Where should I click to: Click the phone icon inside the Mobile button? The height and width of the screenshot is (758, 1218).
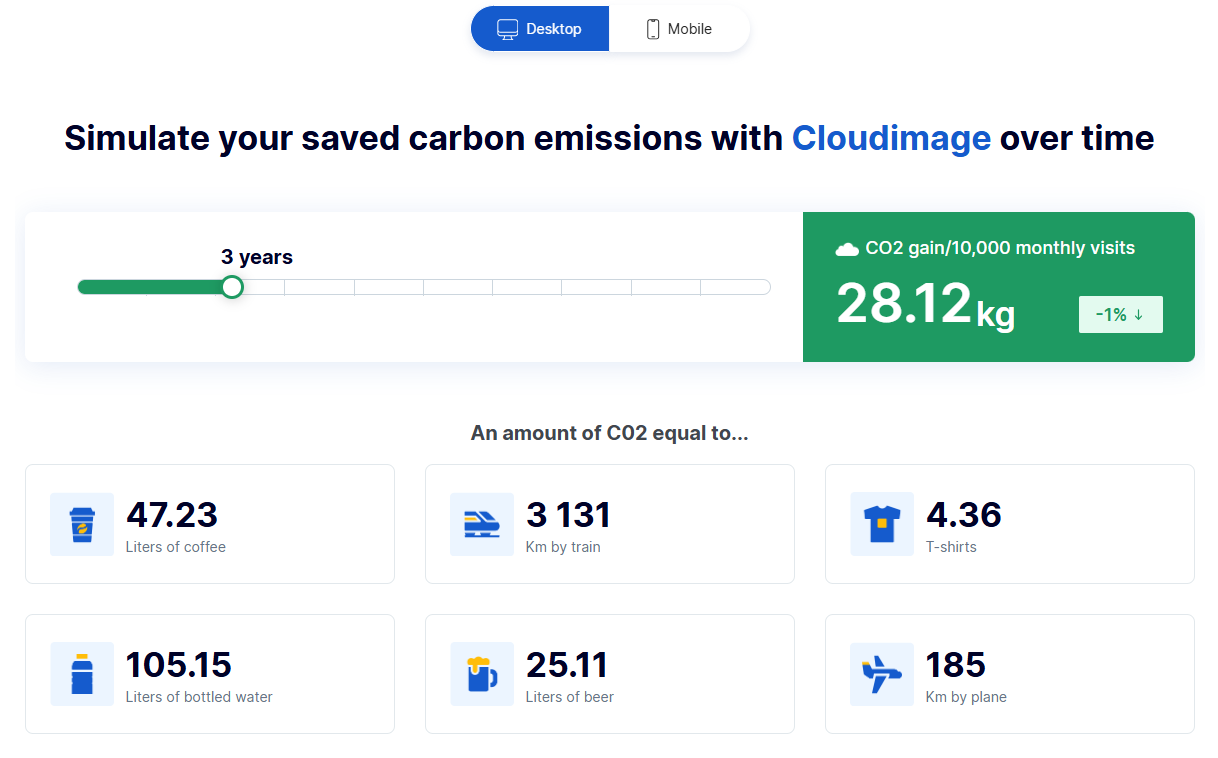(652, 28)
